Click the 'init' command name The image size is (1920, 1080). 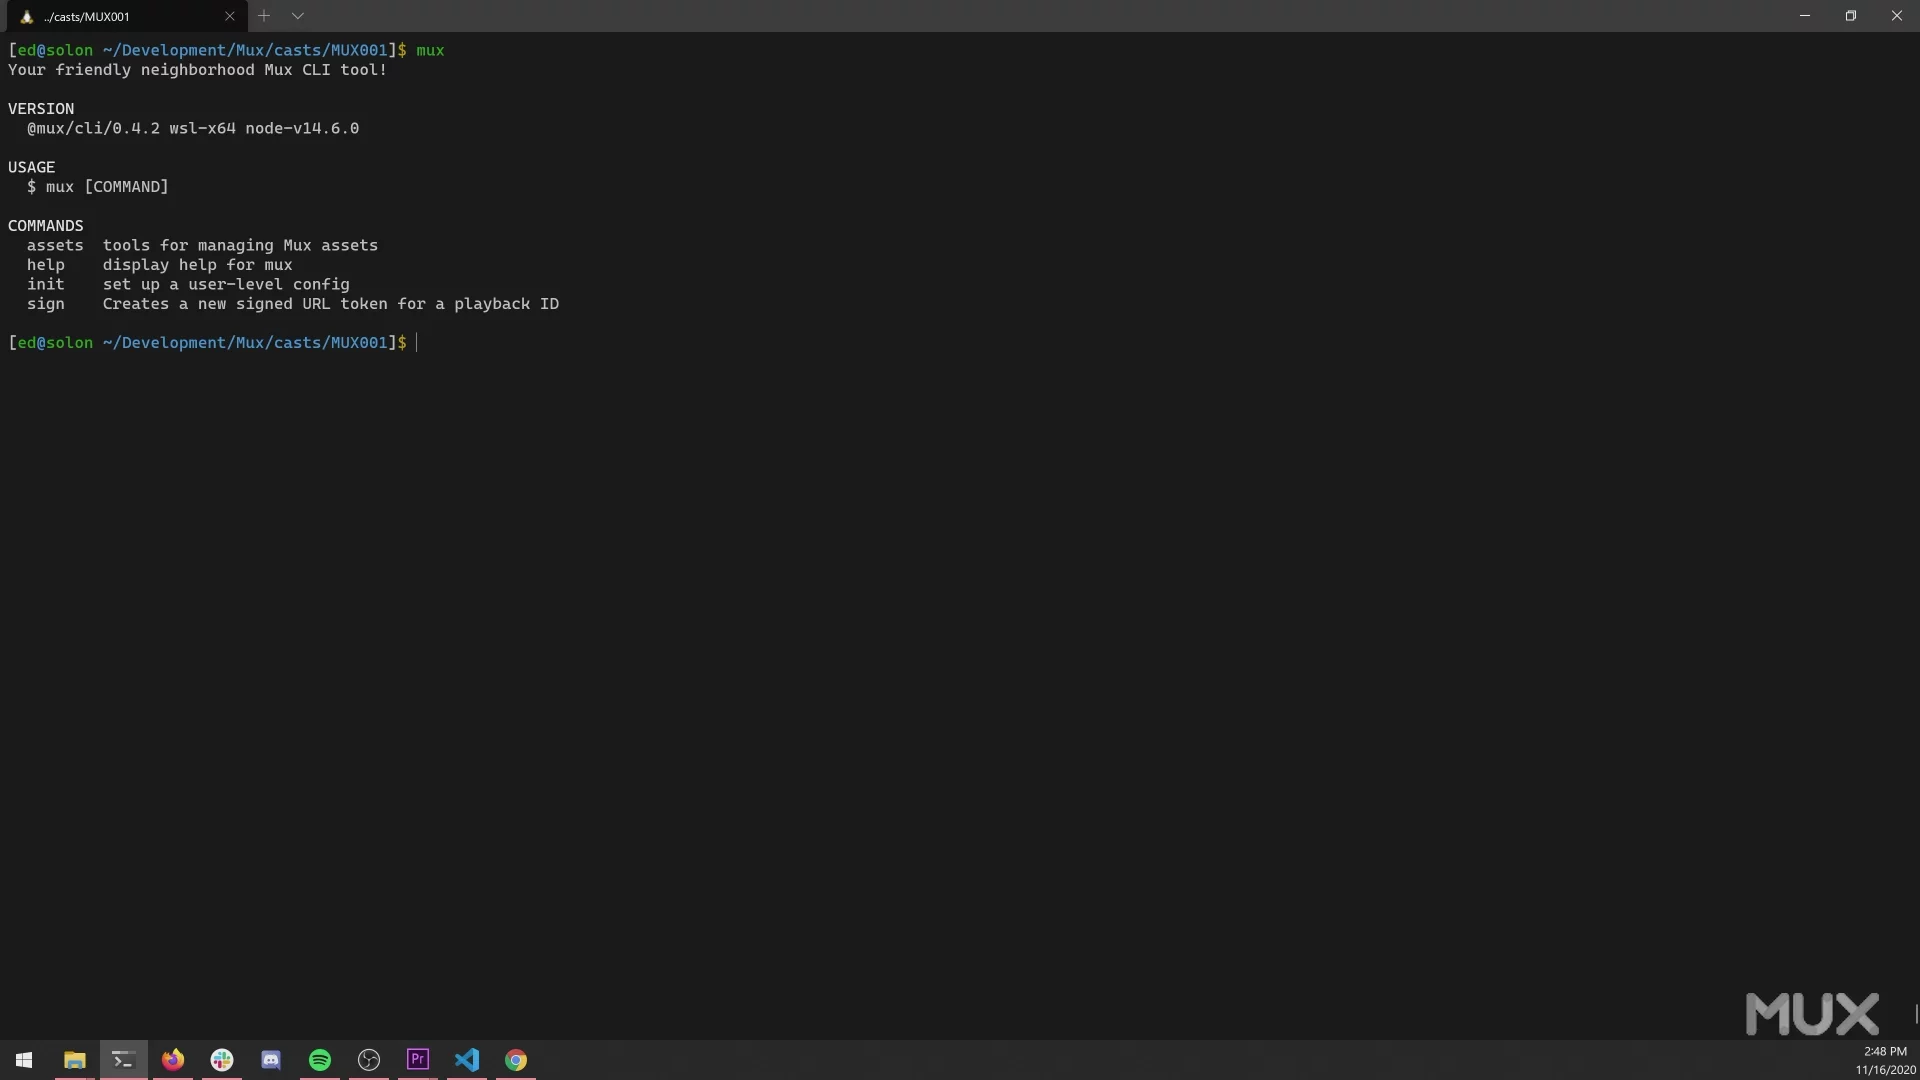click(x=46, y=285)
